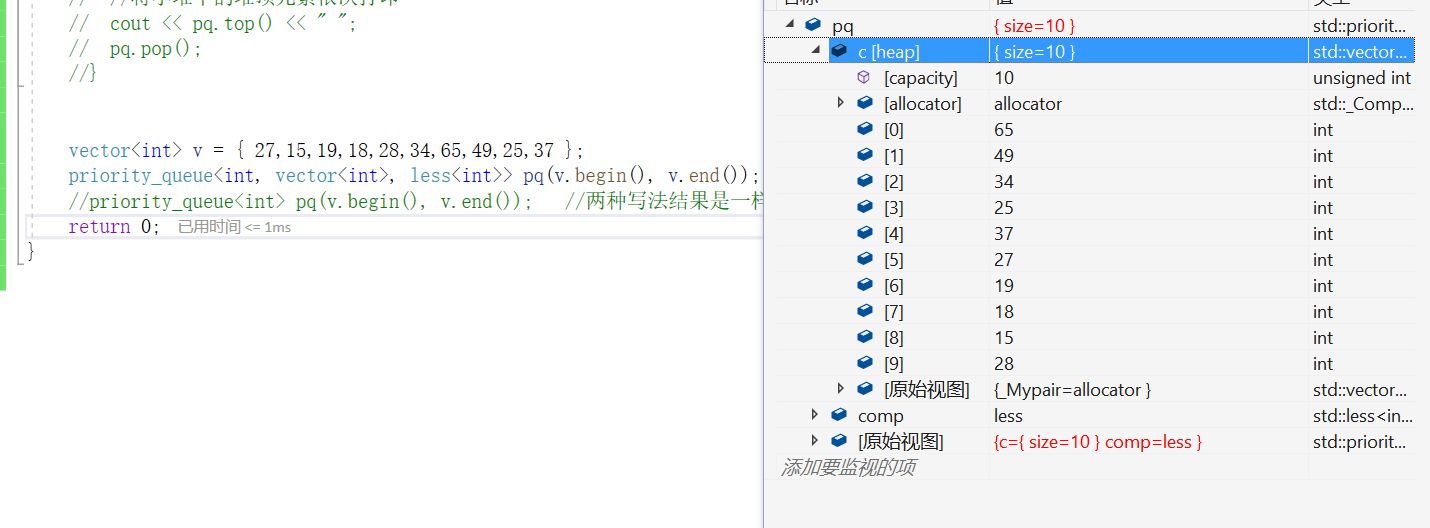Click the cube icon beside comp

coord(839,415)
